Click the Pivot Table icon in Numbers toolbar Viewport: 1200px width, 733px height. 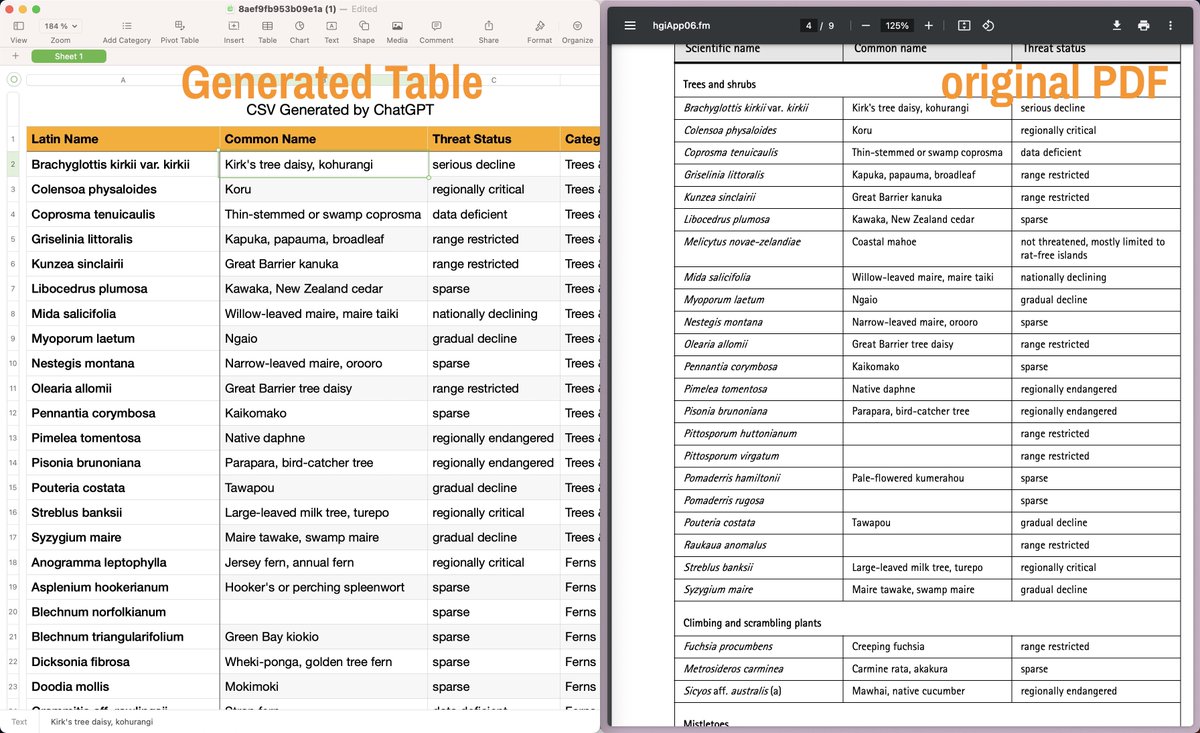[179, 26]
